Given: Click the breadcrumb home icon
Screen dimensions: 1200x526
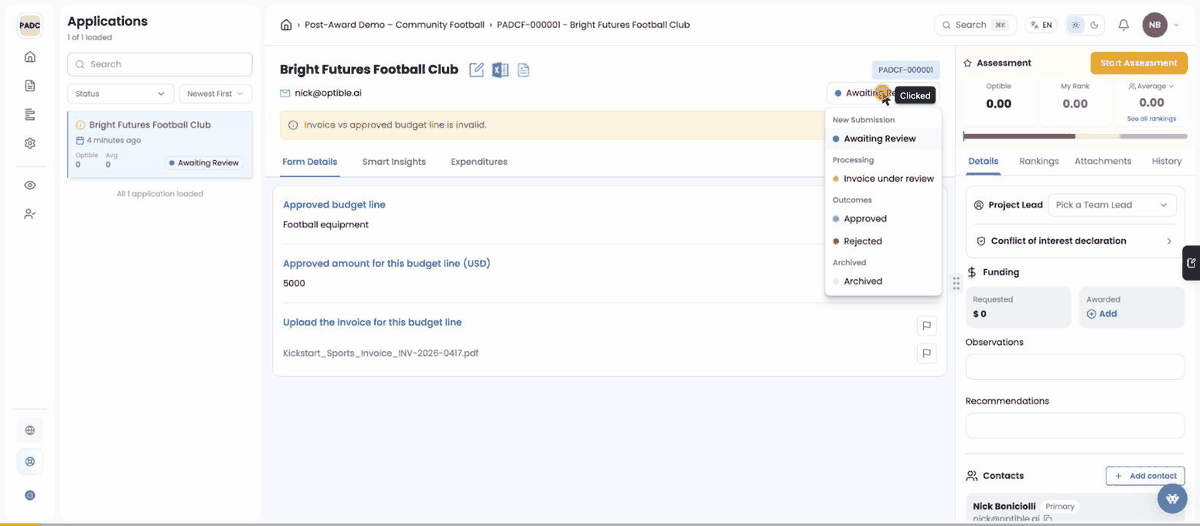Looking at the screenshot, I should point(286,25).
